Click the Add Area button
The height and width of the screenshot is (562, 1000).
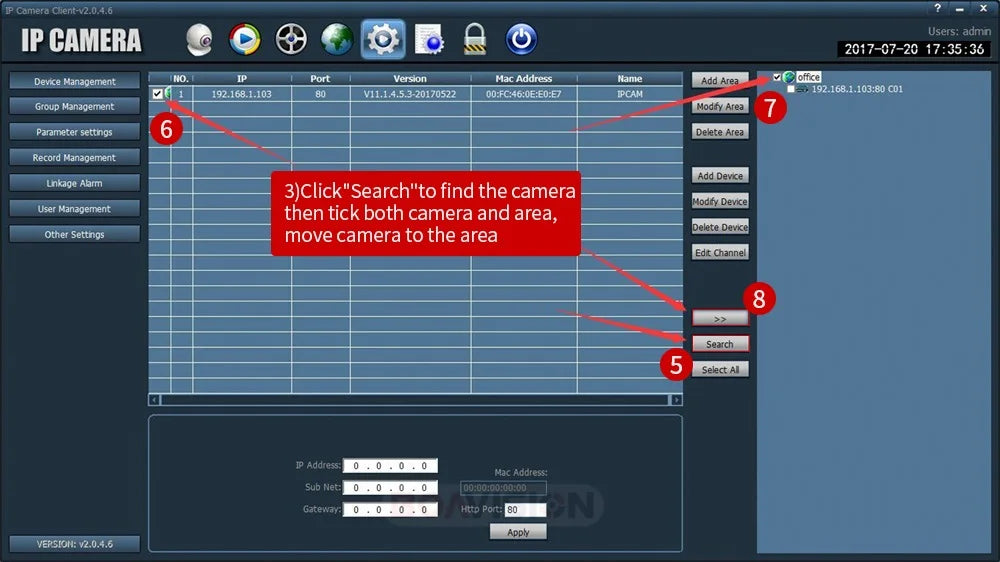pyautogui.click(x=720, y=80)
